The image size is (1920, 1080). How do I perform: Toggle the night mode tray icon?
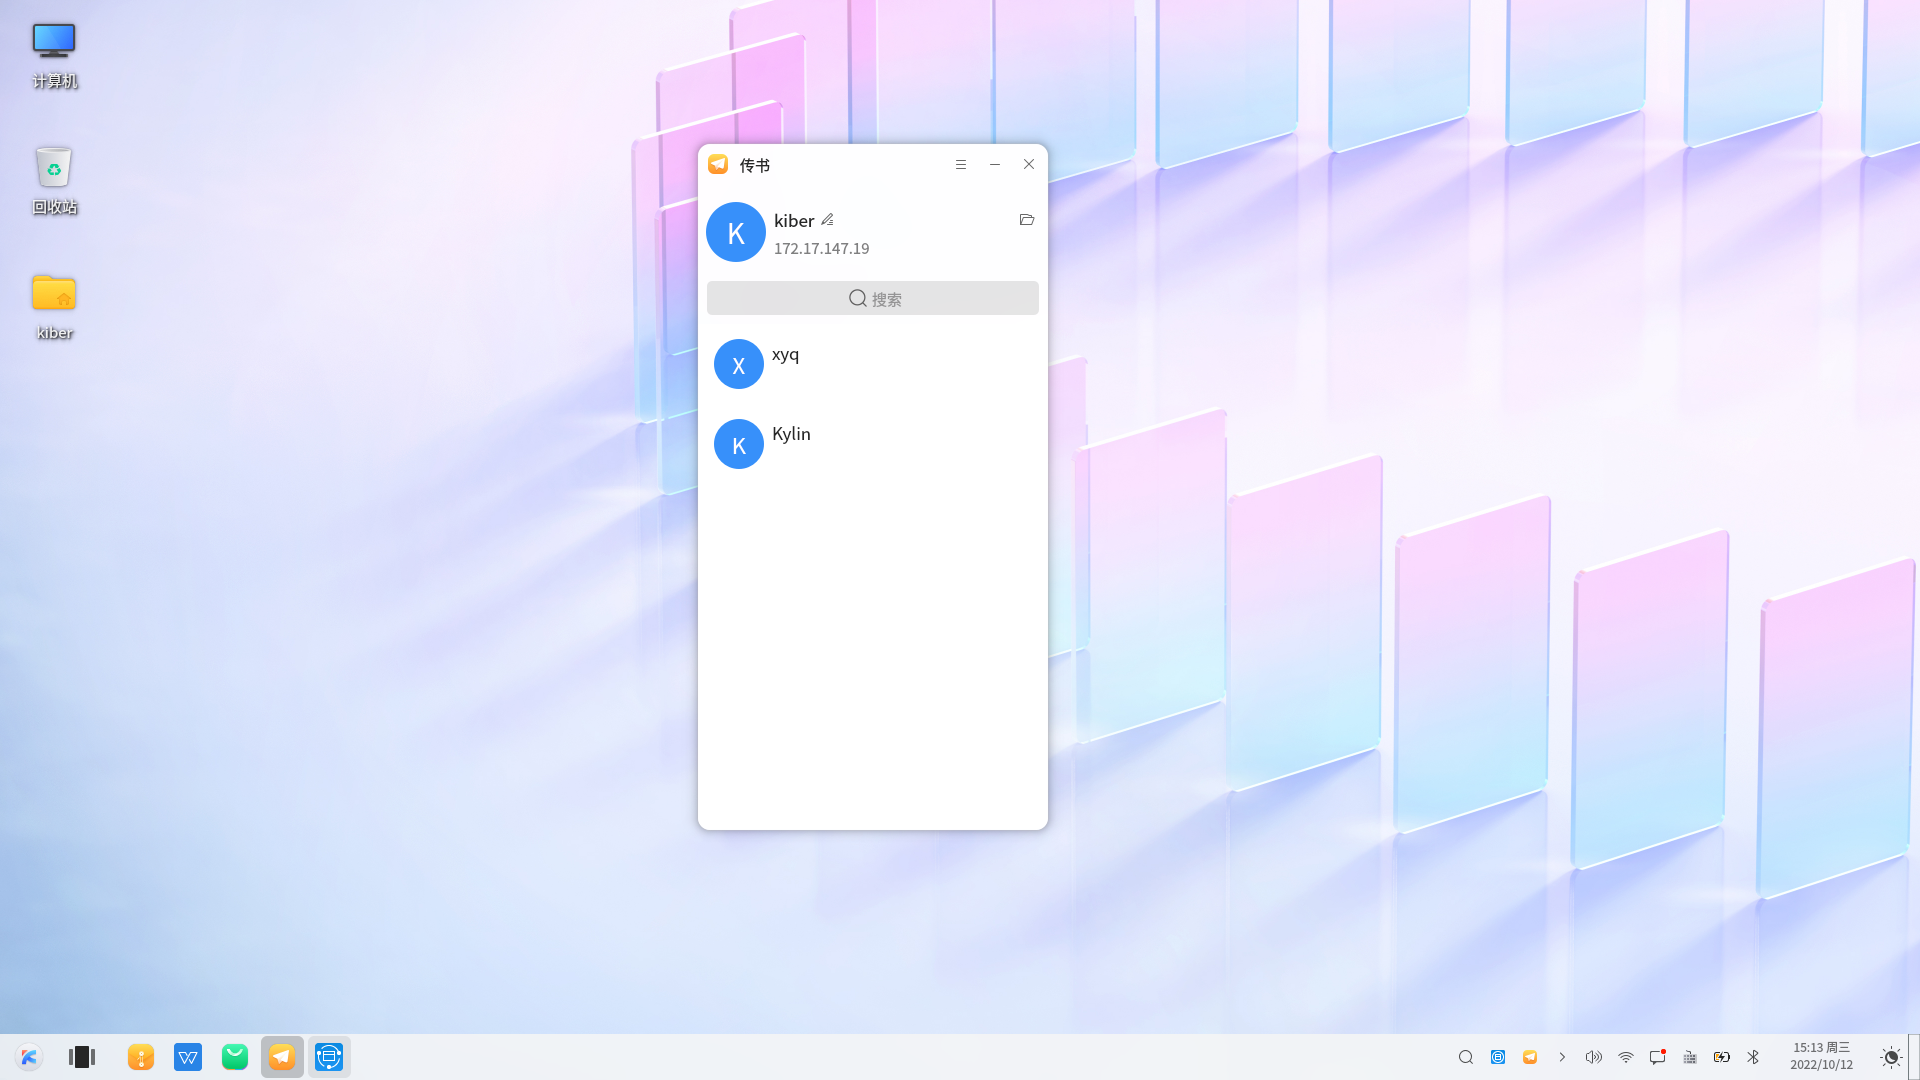(1890, 1057)
